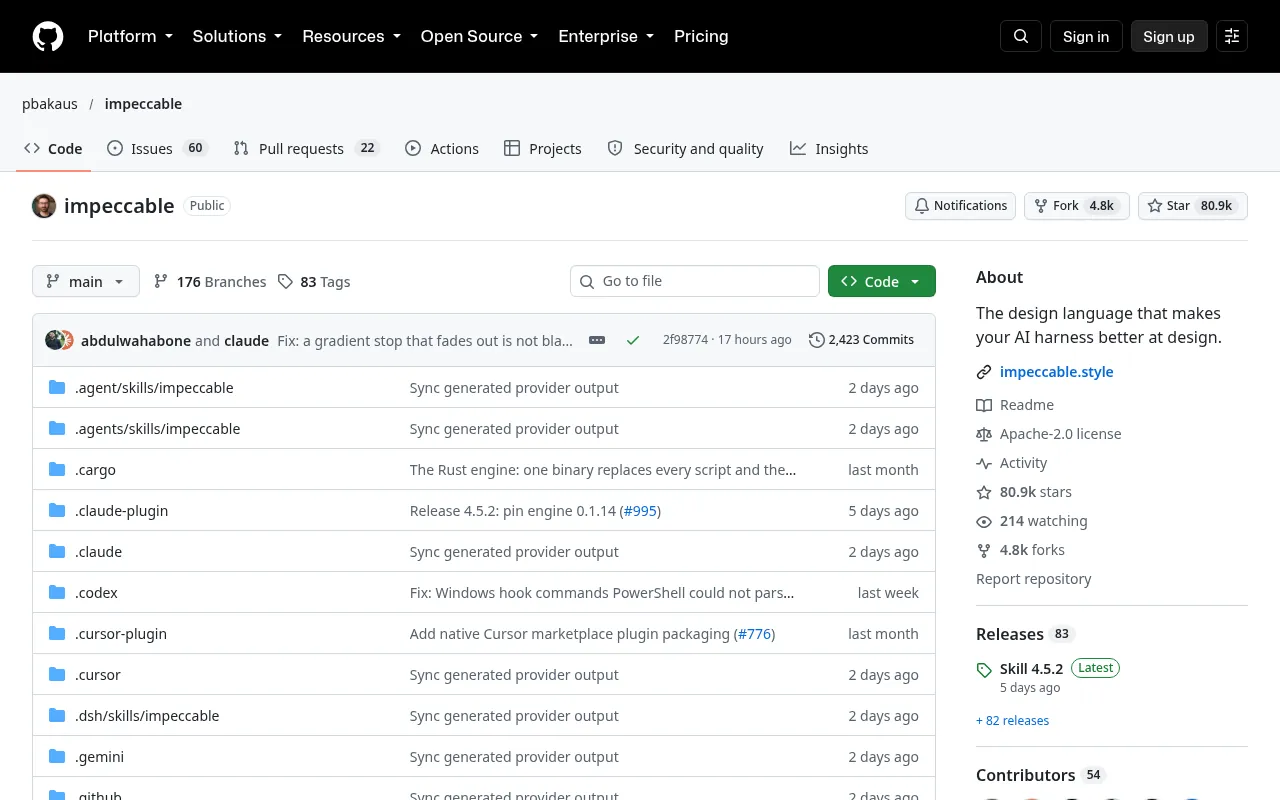Open the .cargo folder icon

point(57,470)
